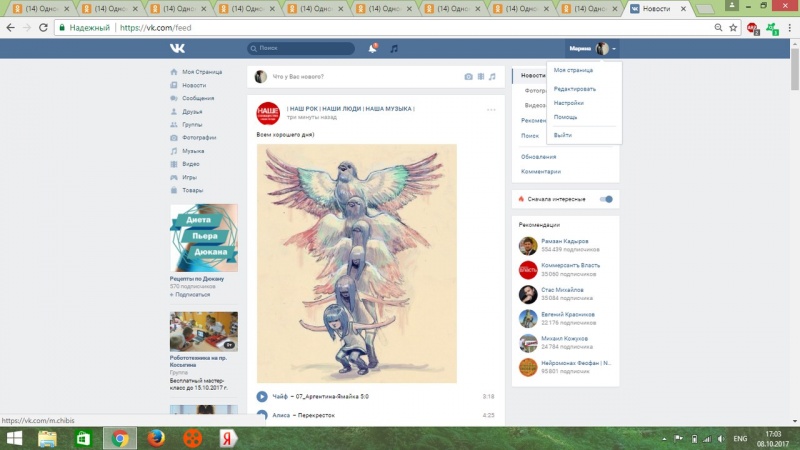Click the Поиск search field

click(301, 48)
